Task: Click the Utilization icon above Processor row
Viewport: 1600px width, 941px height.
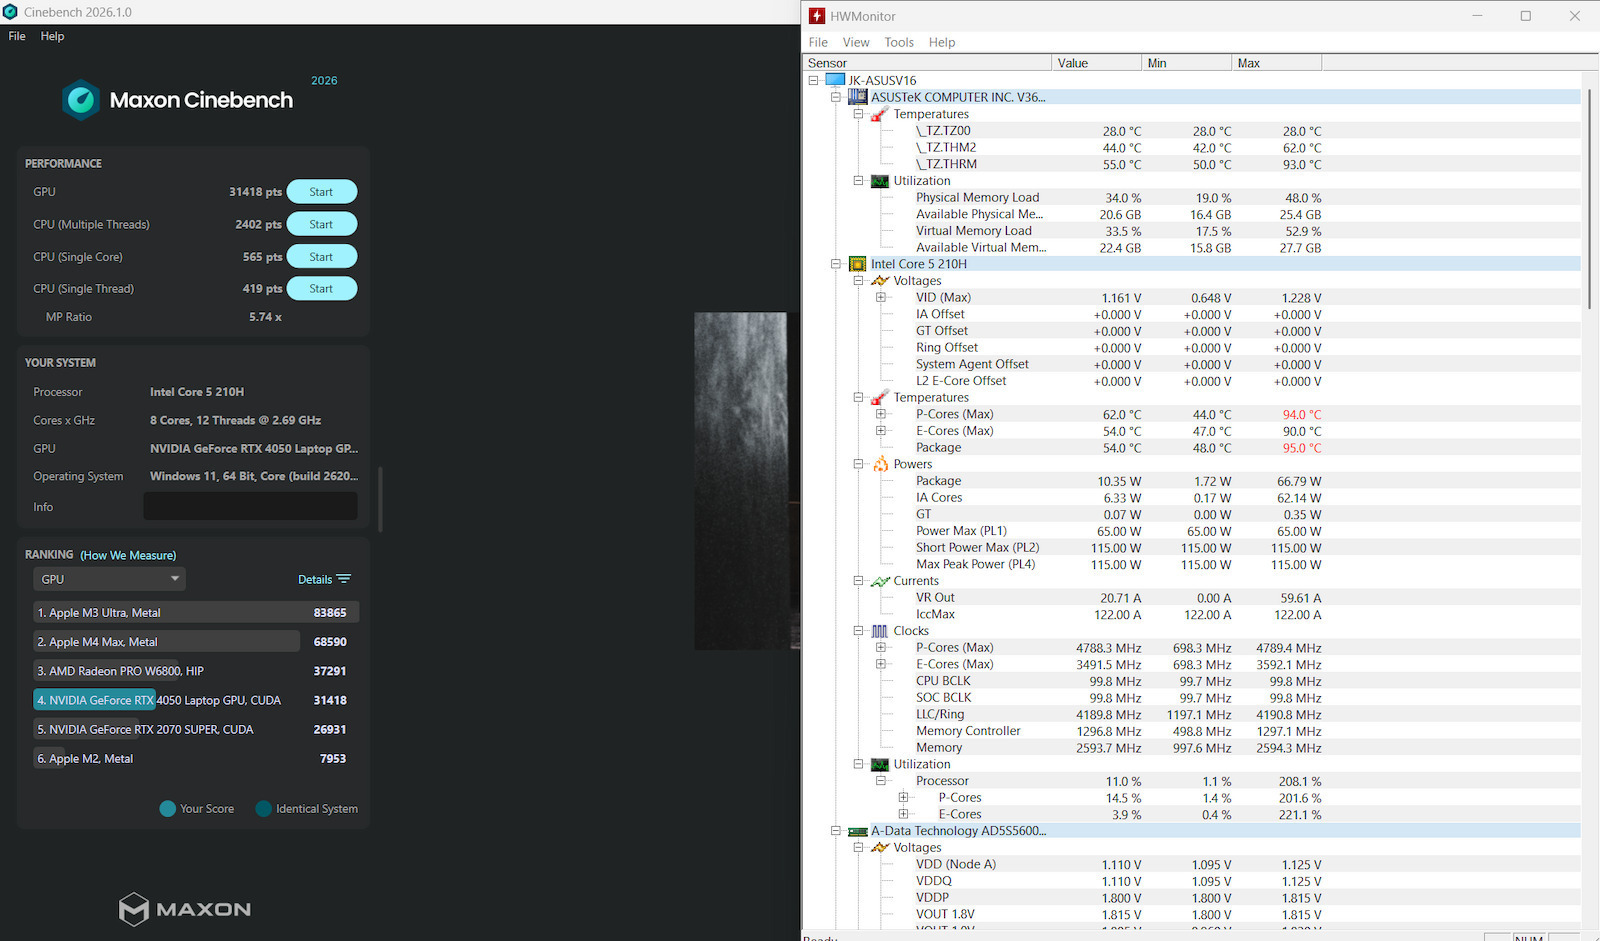Action: [880, 764]
